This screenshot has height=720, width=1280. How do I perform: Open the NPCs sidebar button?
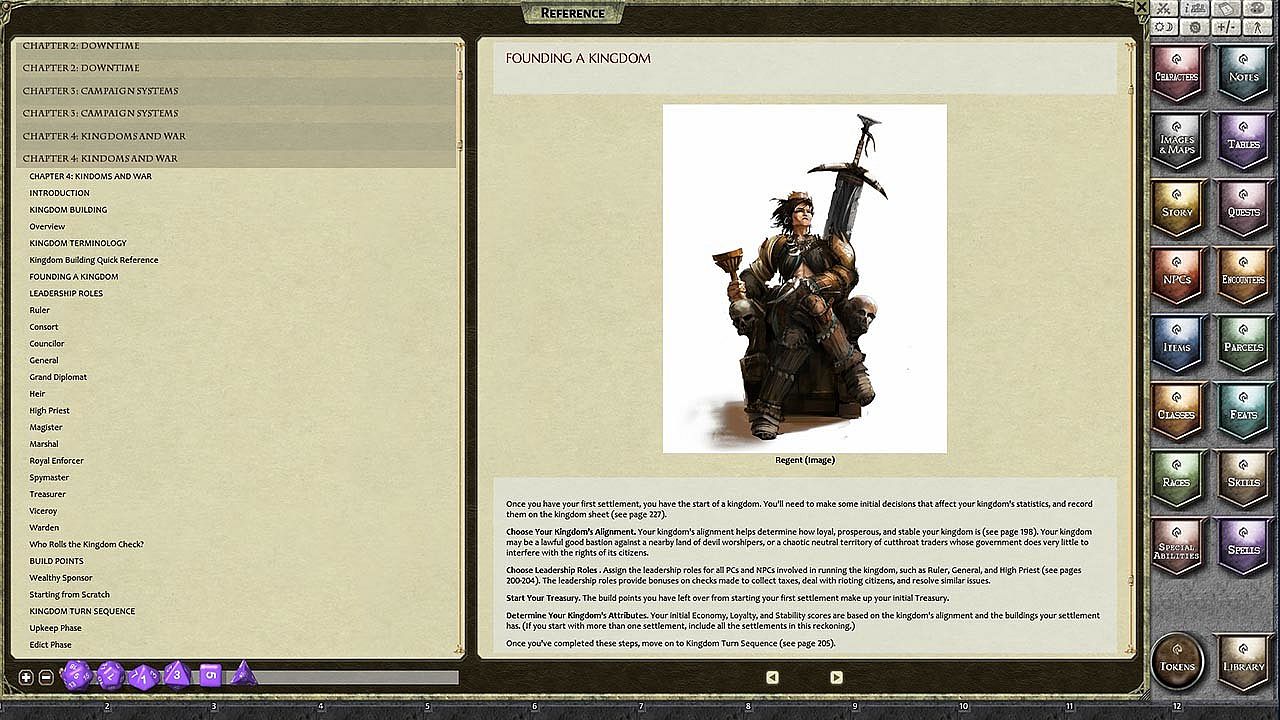point(1177,275)
